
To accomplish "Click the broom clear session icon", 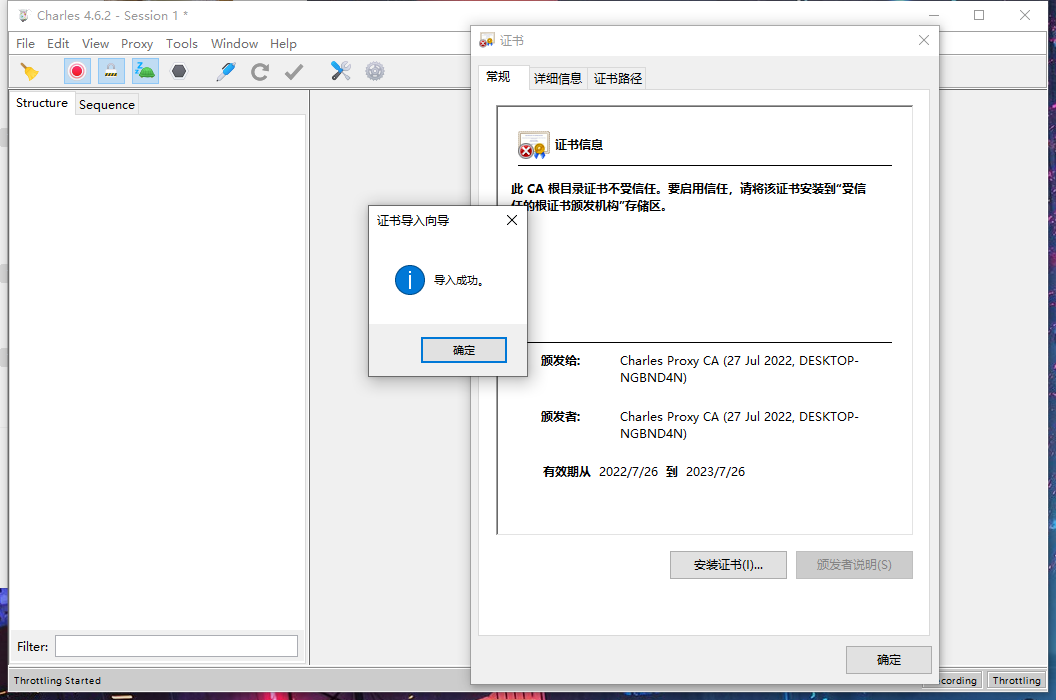I will point(30,71).
